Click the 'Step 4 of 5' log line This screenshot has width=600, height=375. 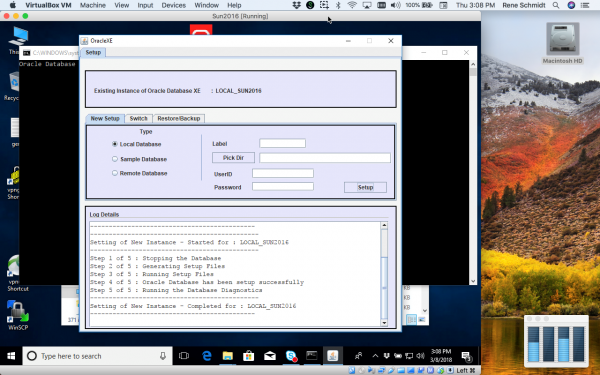tap(197, 282)
